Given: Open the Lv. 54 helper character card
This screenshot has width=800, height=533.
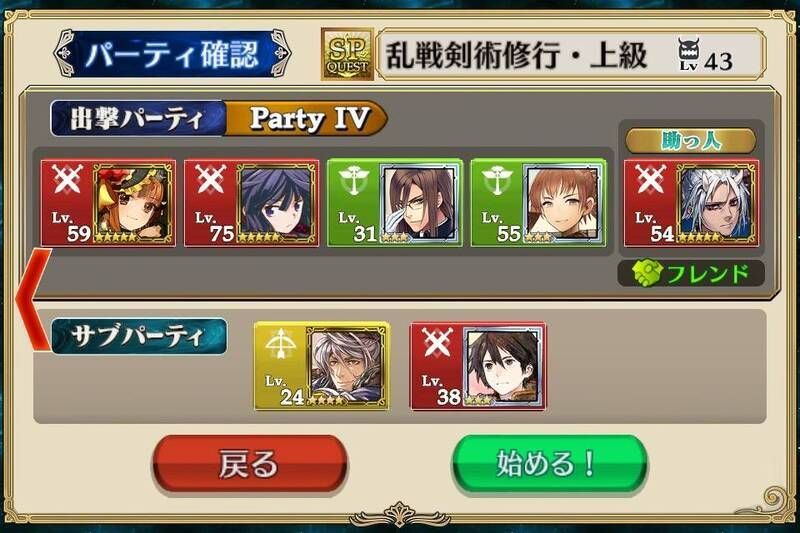Looking at the screenshot, I should tap(691, 203).
